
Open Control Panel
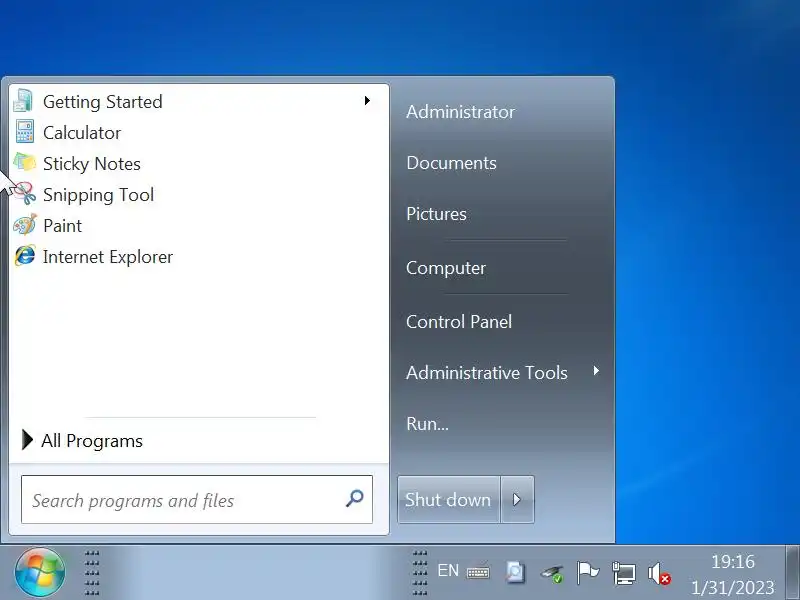click(459, 321)
